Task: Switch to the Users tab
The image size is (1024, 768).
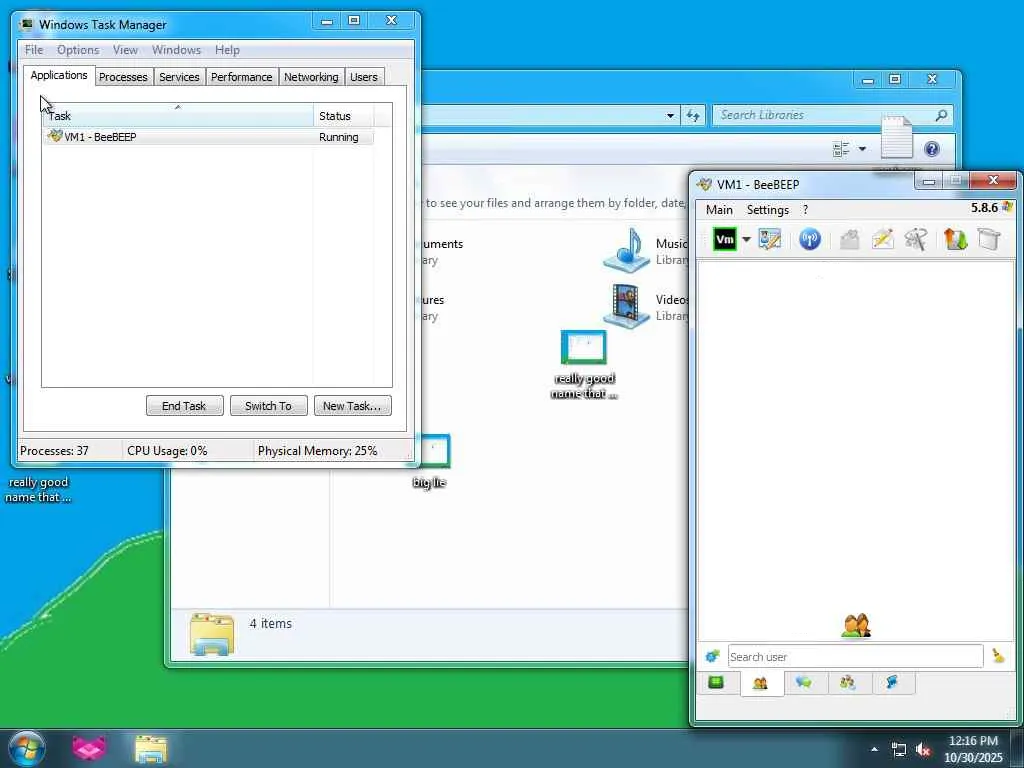Action: click(364, 77)
